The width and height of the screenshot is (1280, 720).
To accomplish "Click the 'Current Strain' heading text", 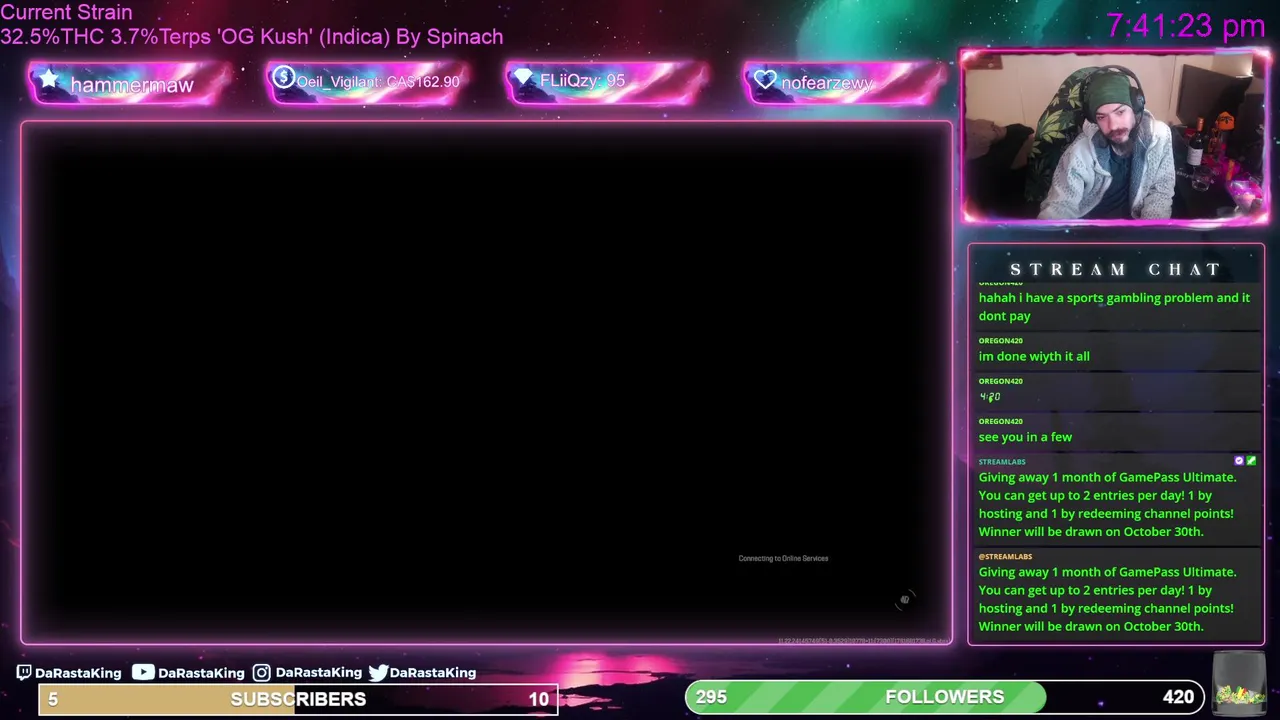I will 66,12.
